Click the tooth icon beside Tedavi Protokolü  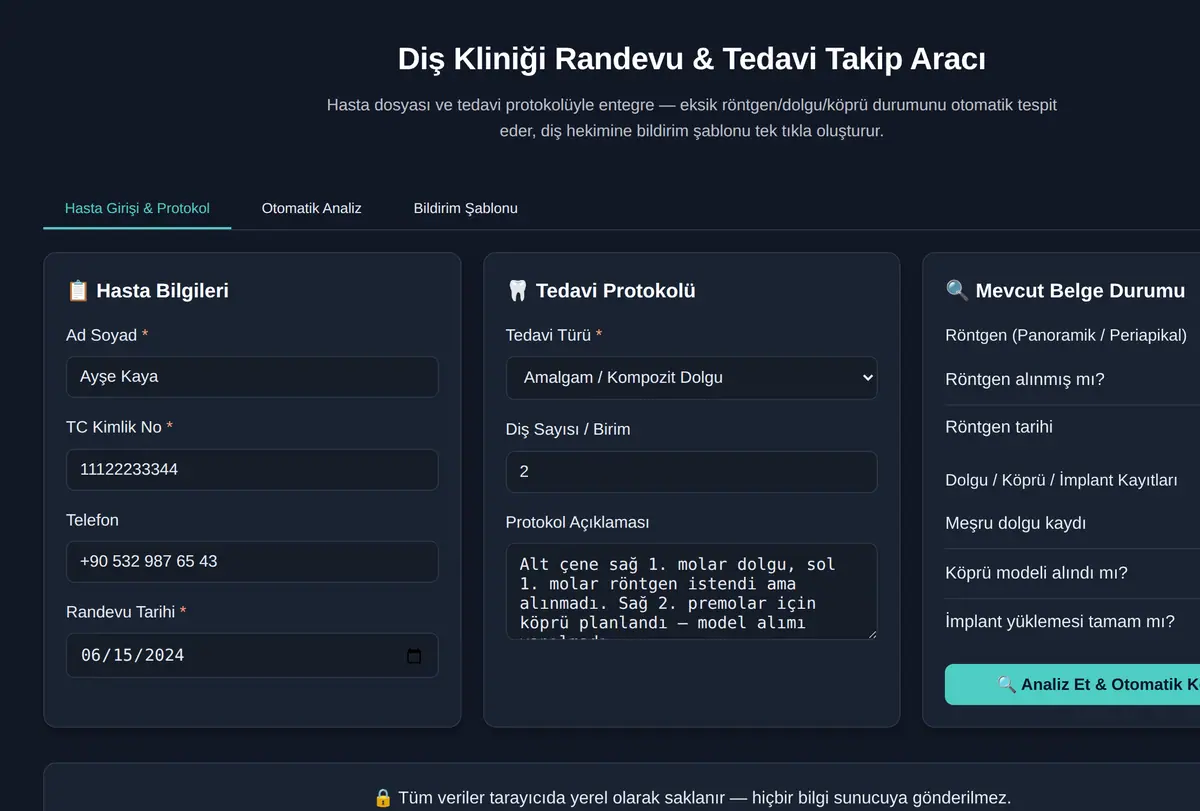point(517,291)
